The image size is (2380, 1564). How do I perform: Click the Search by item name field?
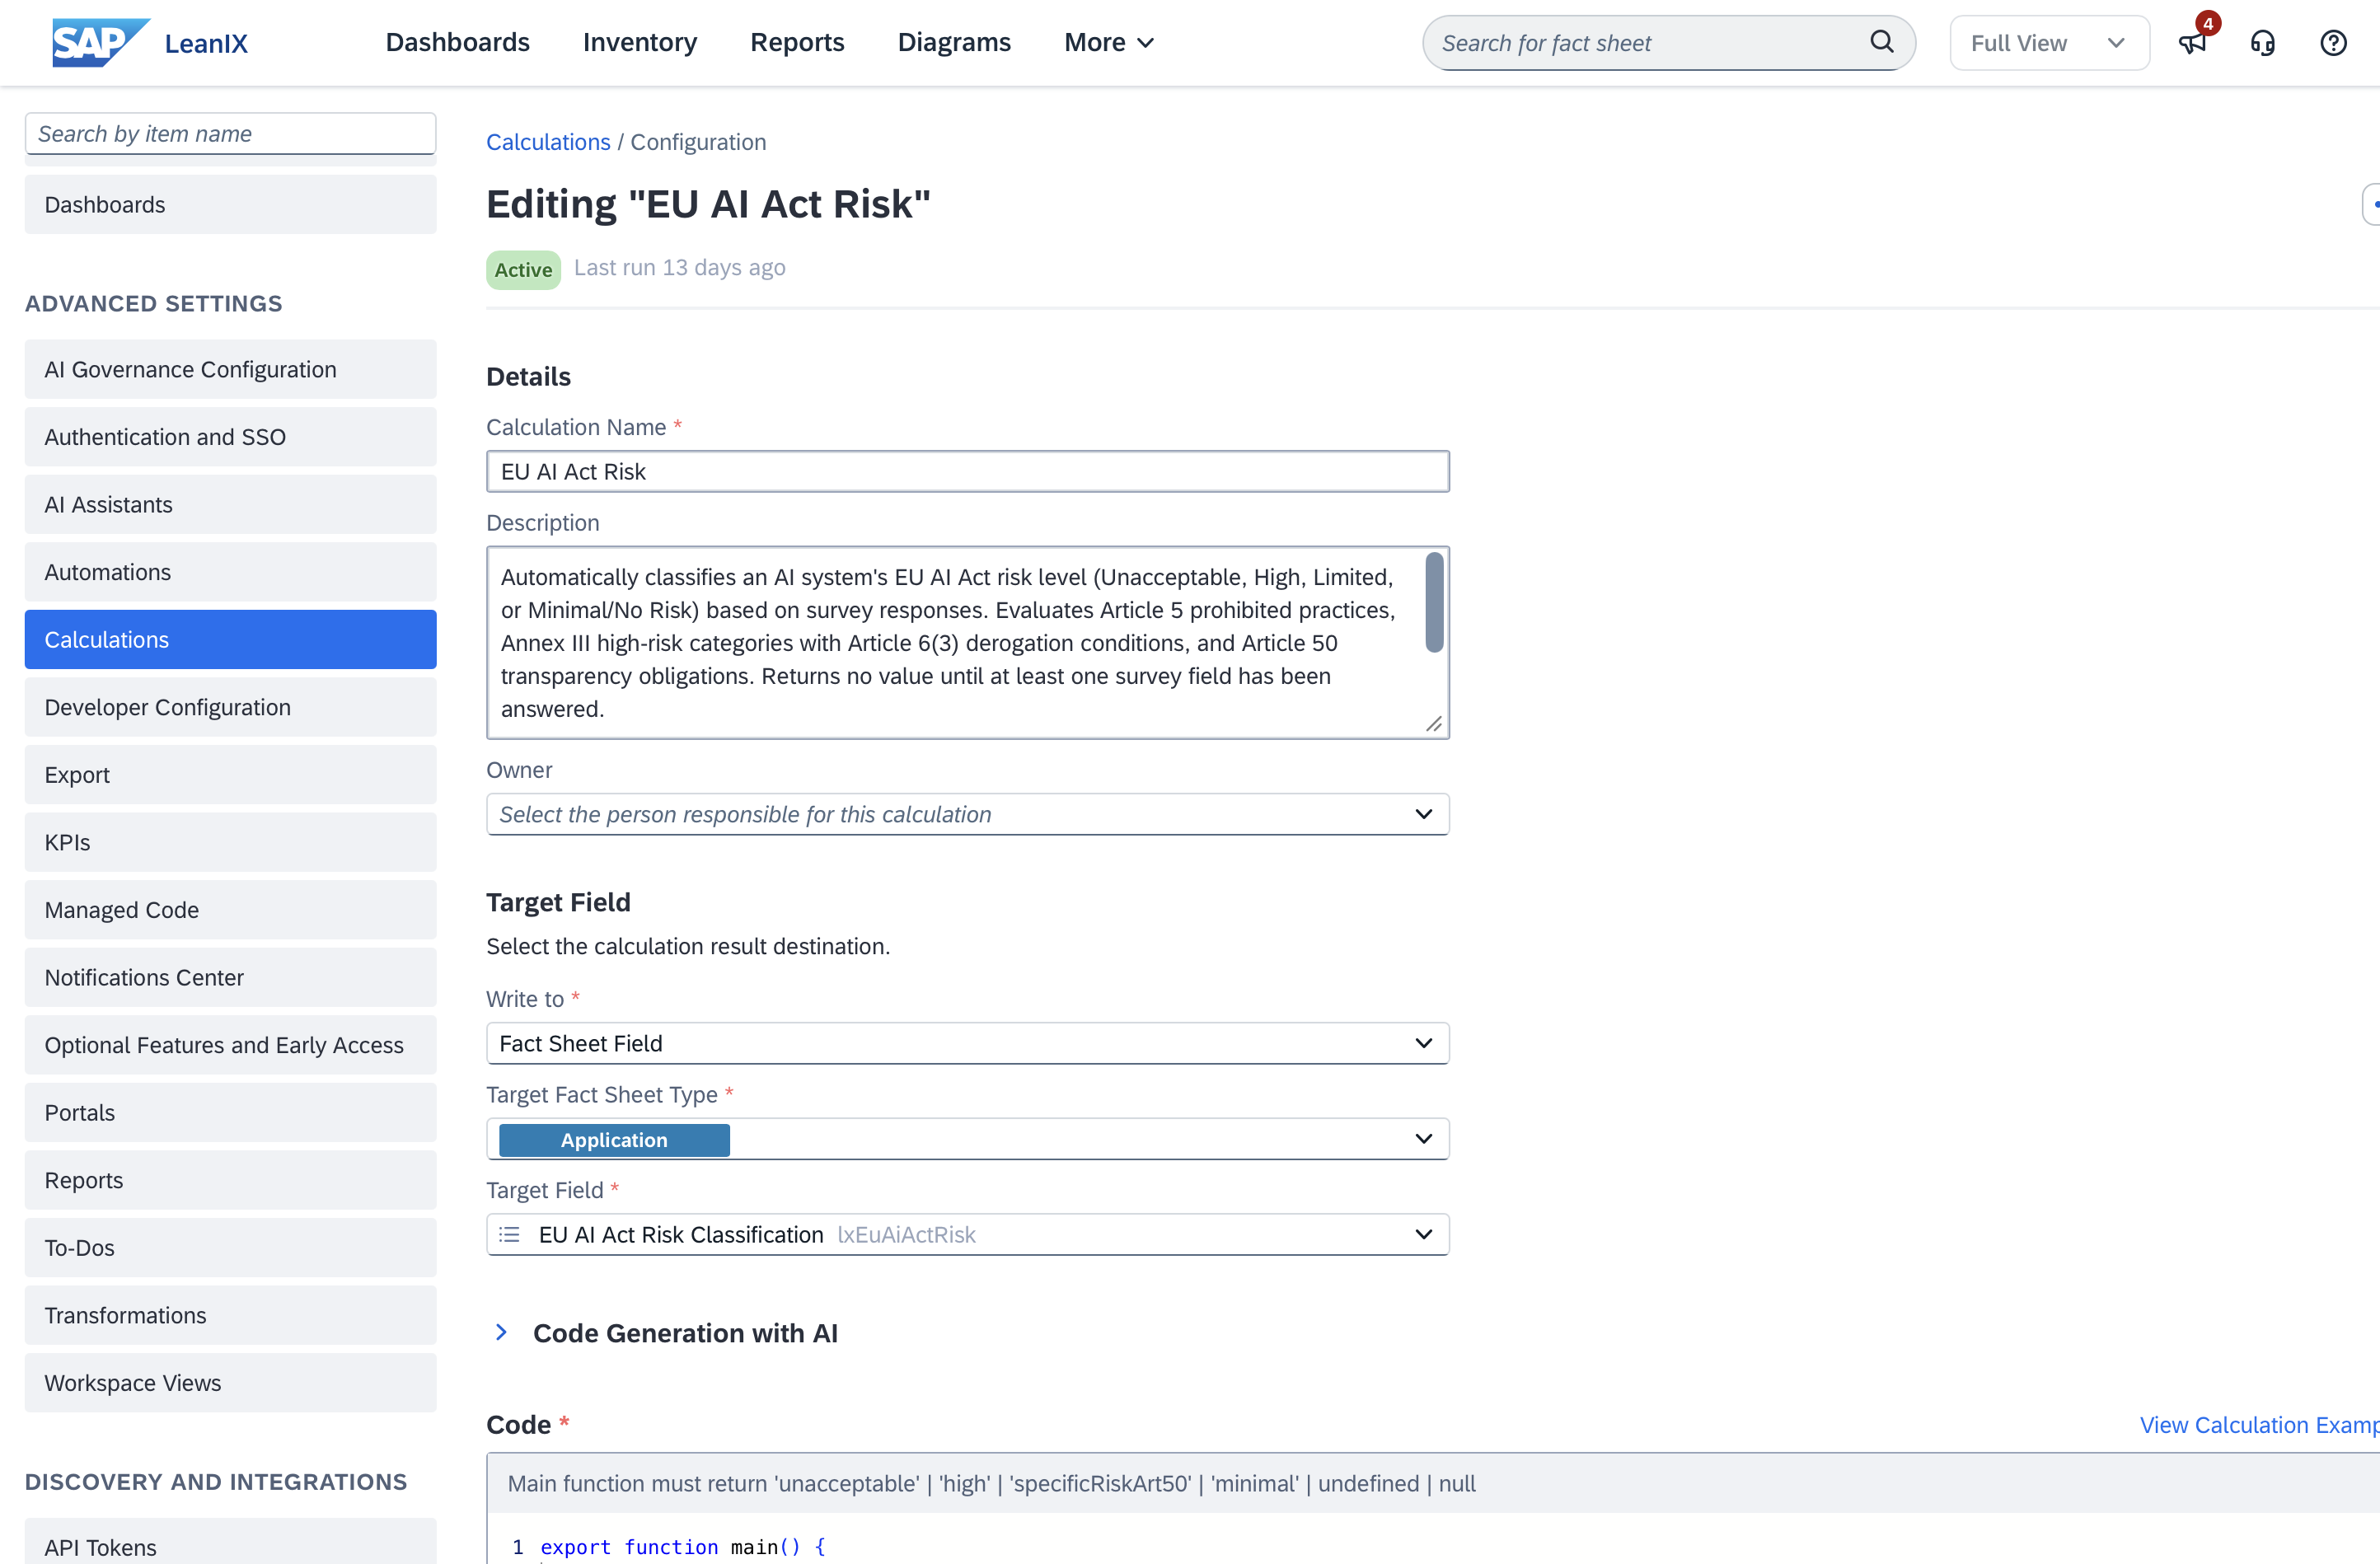pos(231,134)
